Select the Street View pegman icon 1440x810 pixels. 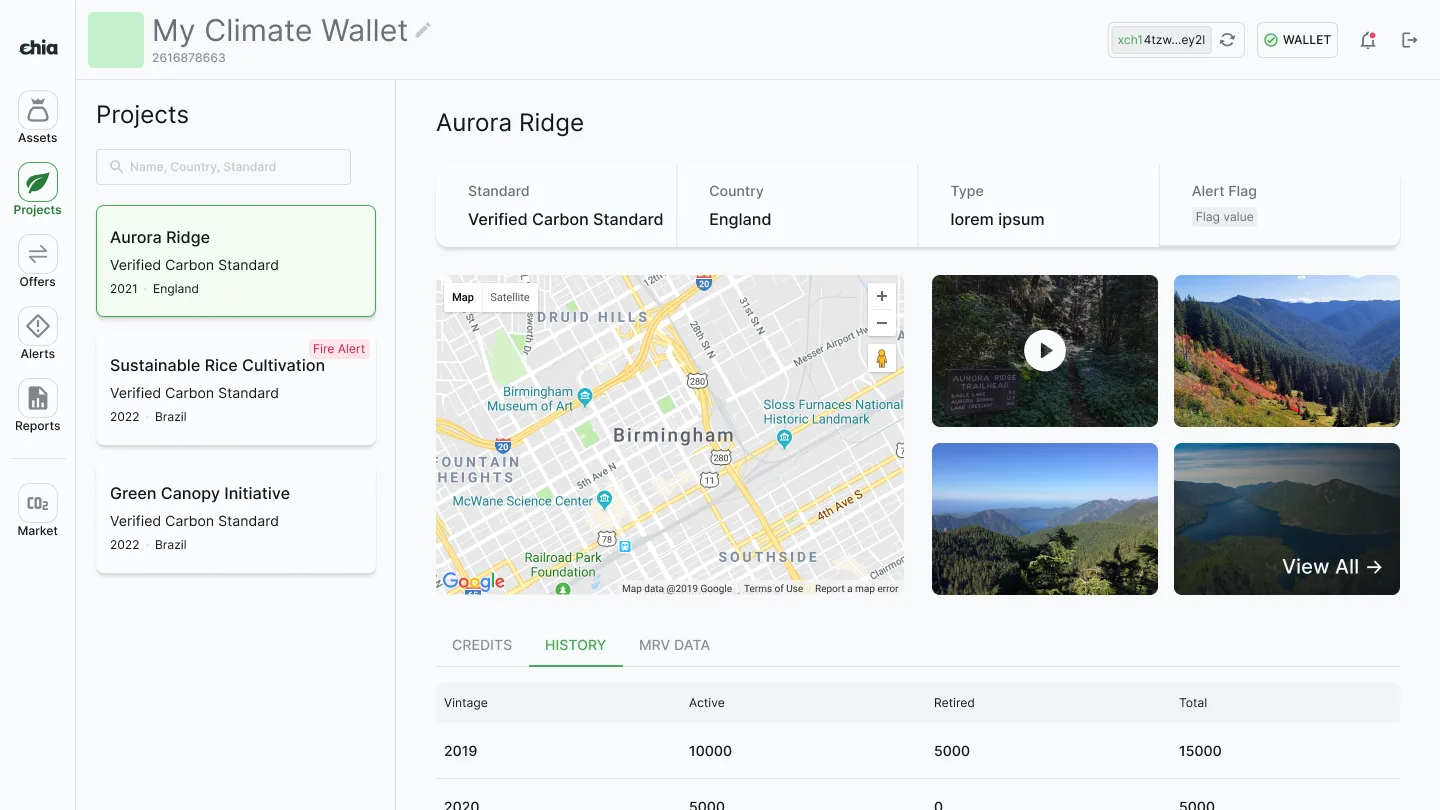coord(881,358)
